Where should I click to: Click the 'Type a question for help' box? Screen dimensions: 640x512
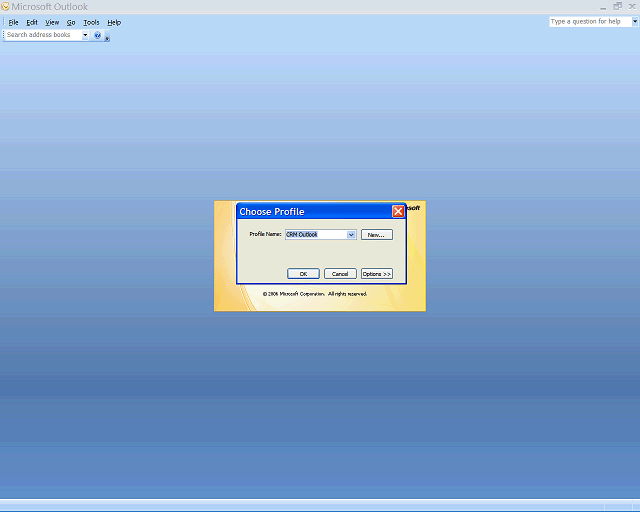click(x=590, y=22)
